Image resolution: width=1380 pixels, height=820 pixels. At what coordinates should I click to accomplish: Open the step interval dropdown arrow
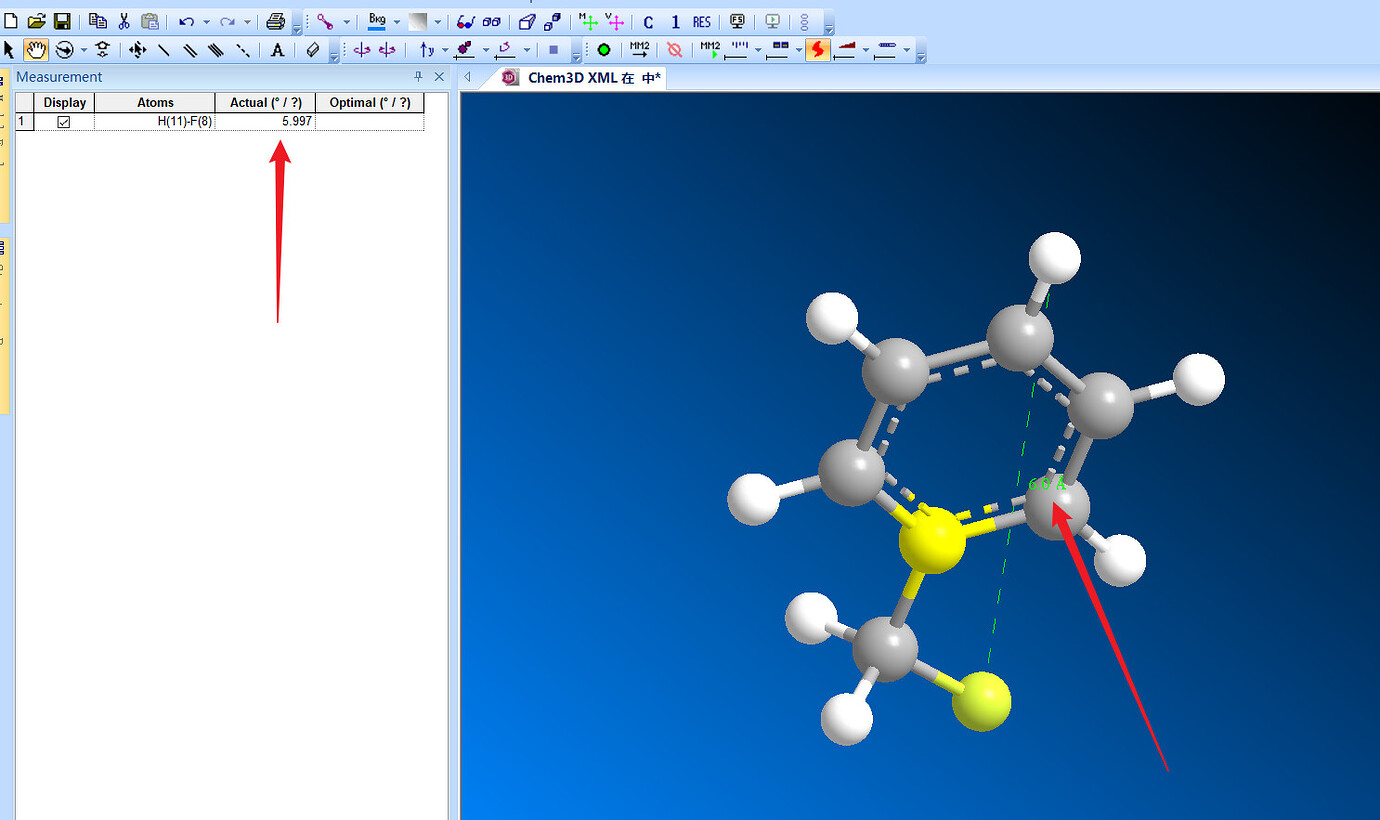coord(758,50)
